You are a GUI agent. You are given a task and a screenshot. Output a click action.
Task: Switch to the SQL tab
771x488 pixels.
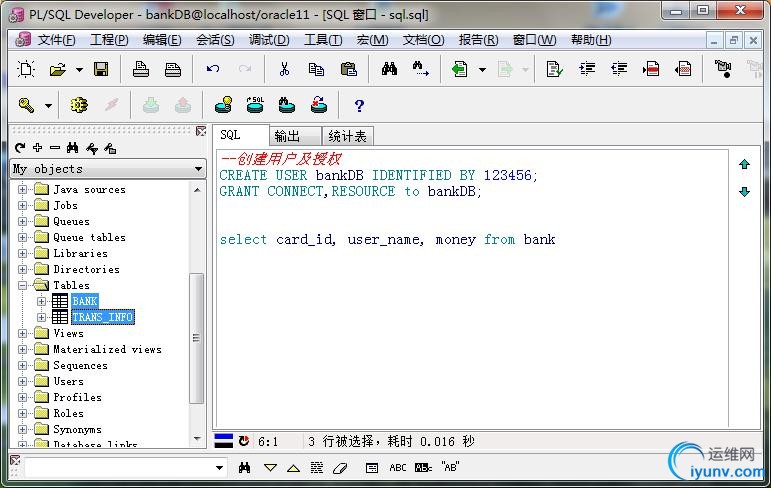[x=240, y=135]
